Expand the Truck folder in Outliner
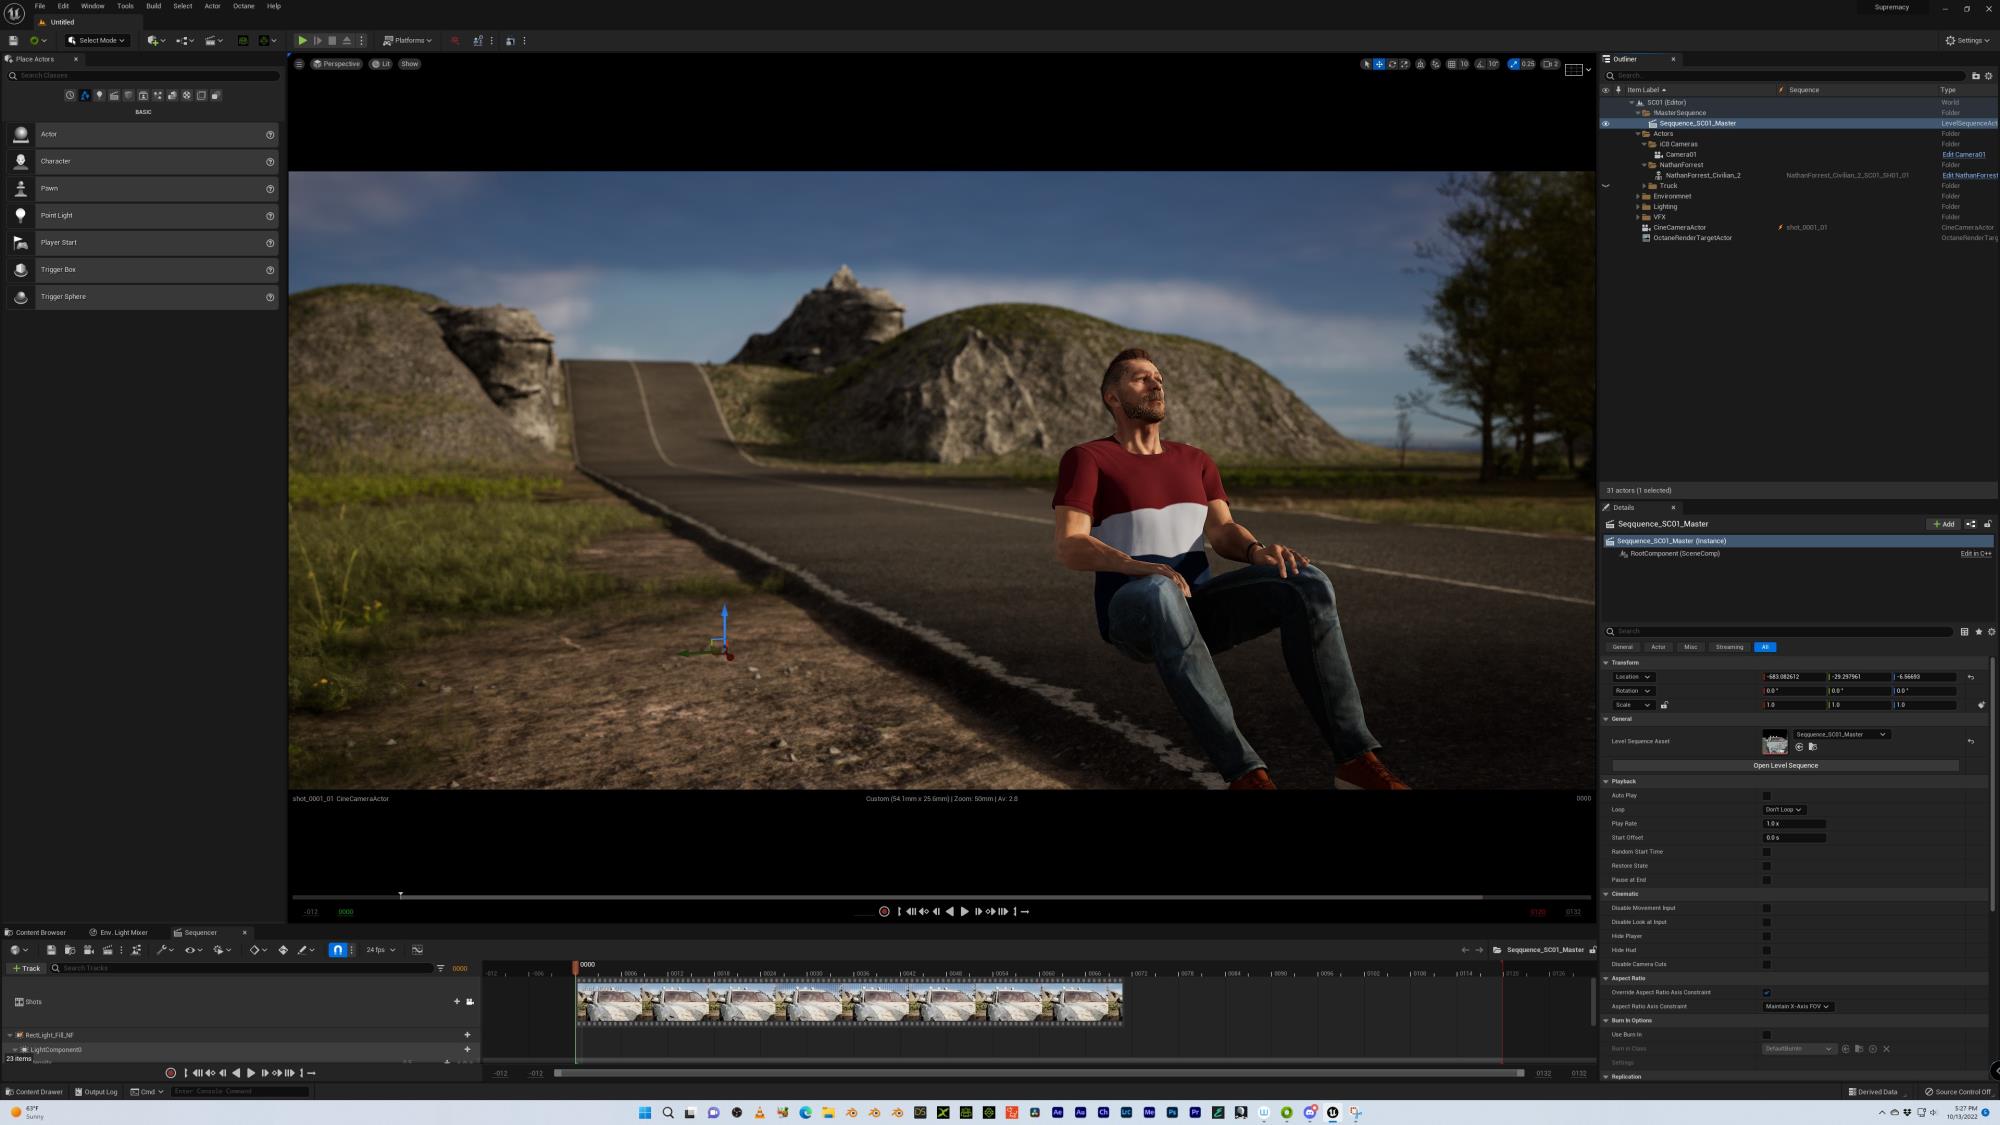2000x1125 pixels. tap(1644, 186)
